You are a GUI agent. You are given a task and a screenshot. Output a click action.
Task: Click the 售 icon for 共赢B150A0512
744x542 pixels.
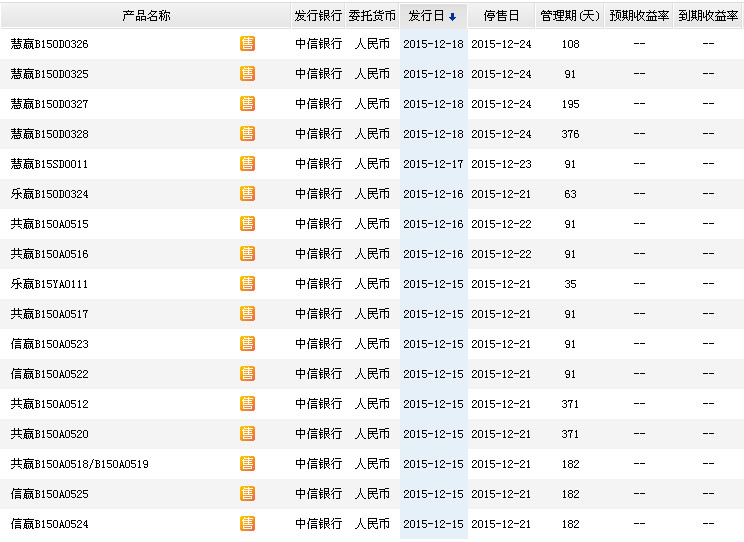pyautogui.click(x=247, y=404)
